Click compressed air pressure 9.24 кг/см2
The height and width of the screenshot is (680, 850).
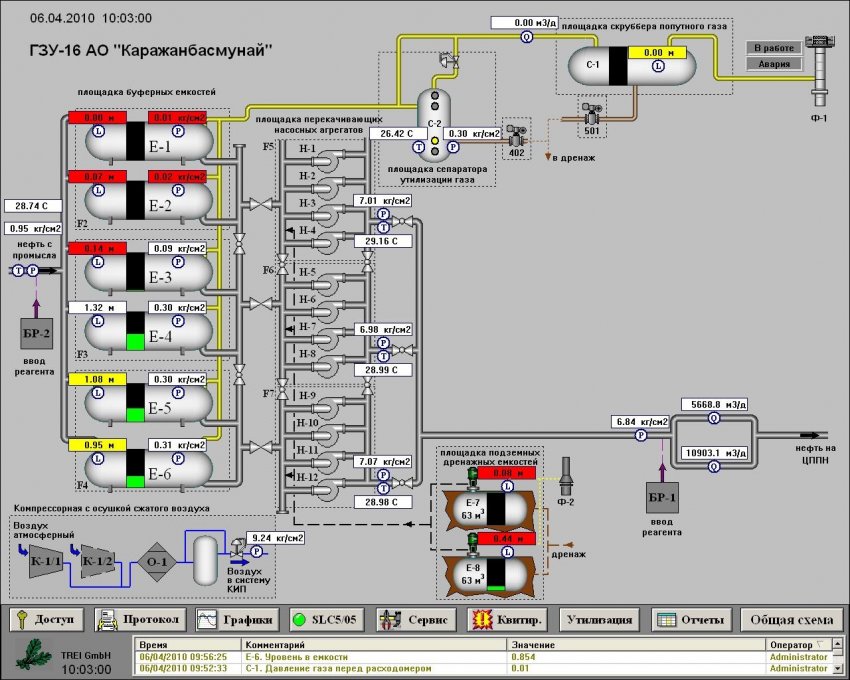[275, 538]
